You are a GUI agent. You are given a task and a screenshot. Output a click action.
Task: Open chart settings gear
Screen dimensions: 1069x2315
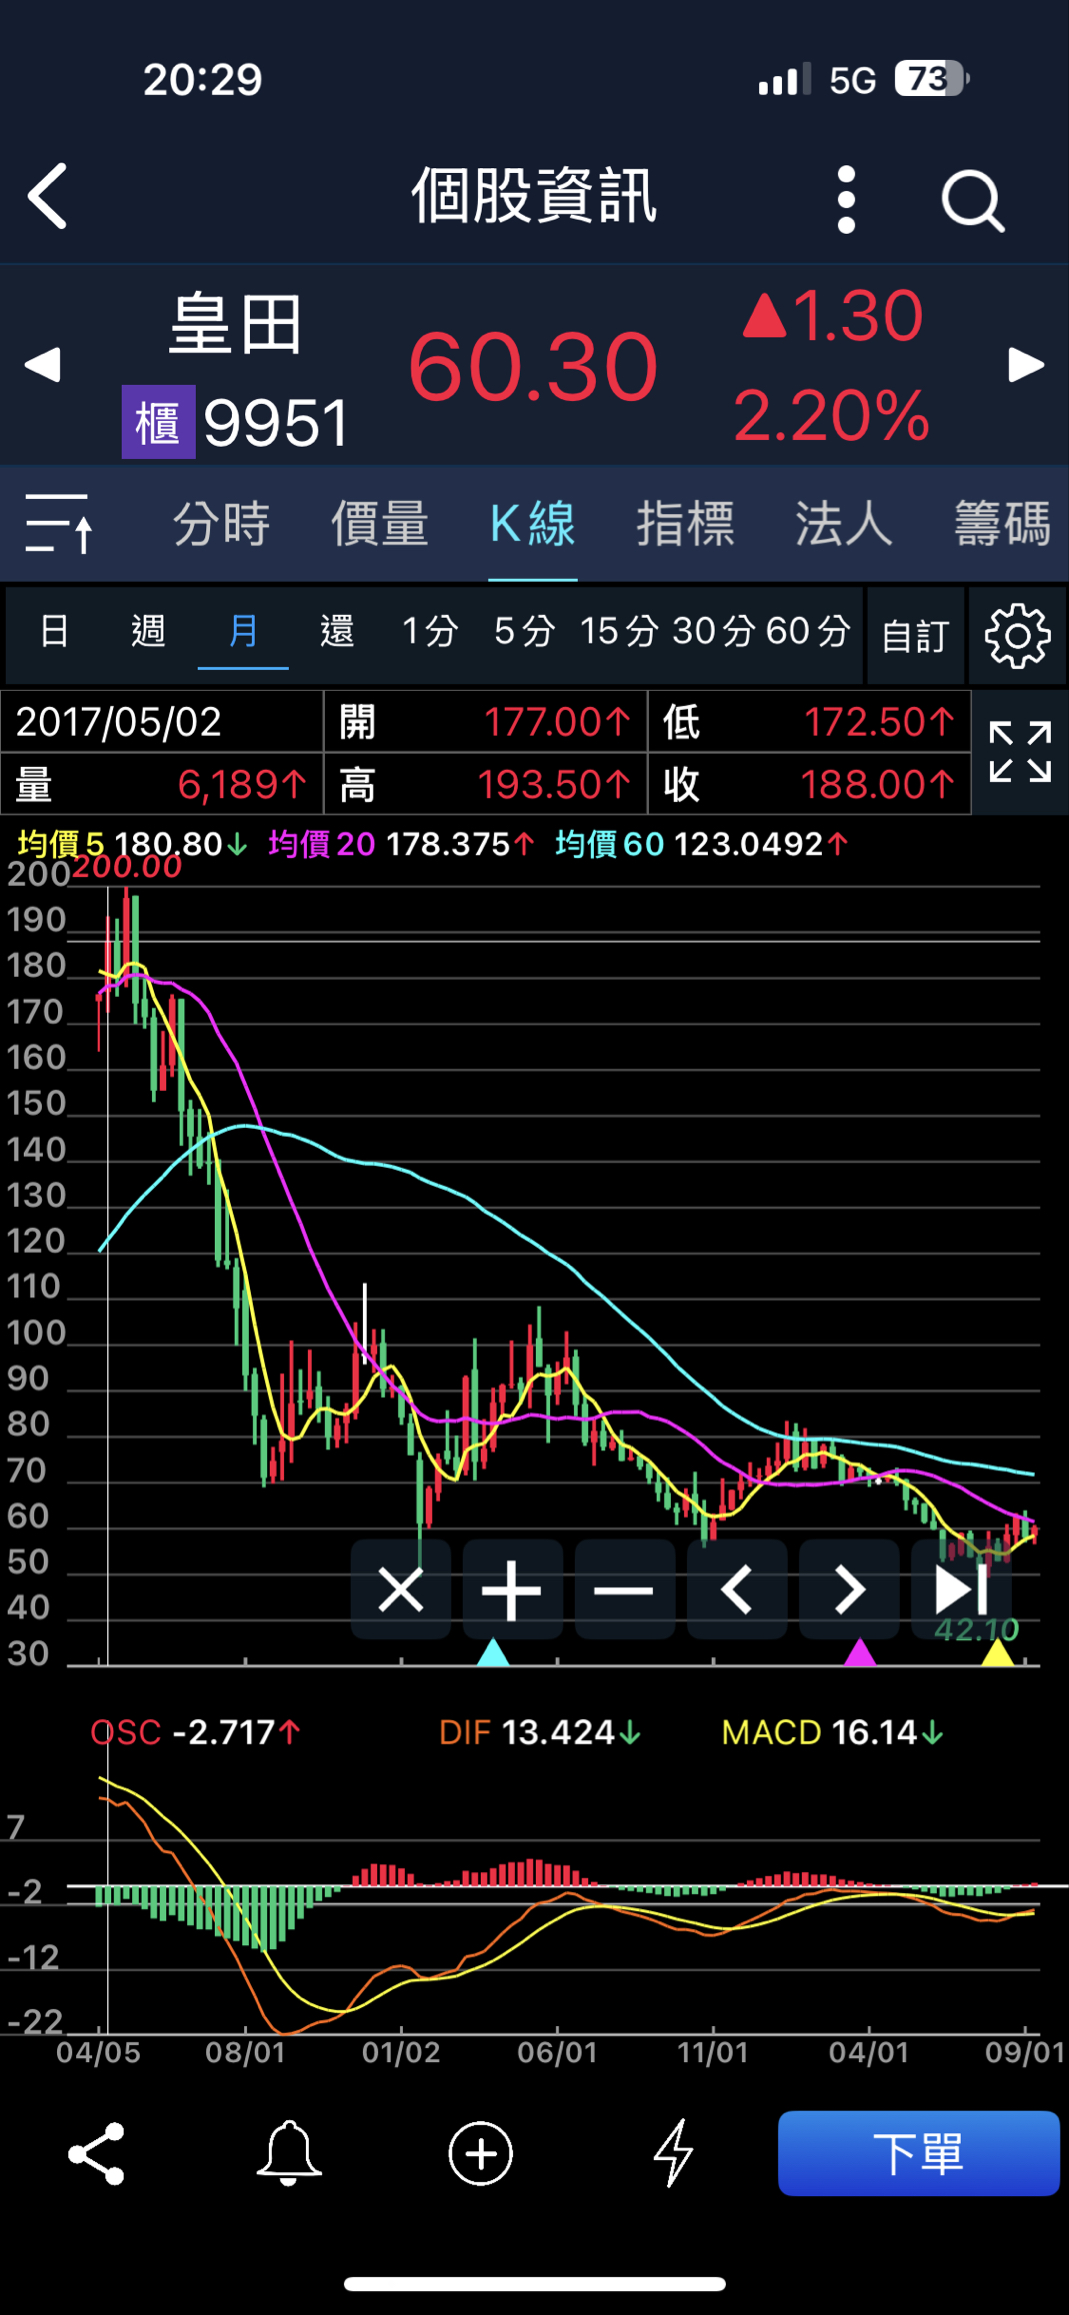(1017, 636)
